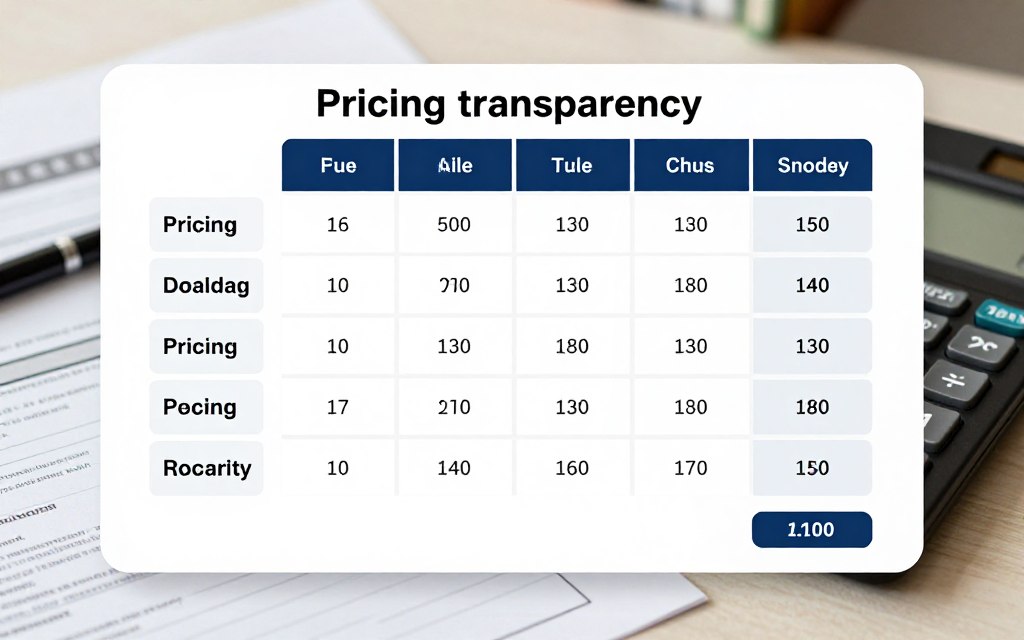The width and height of the screenshot is (1024, 640).
Task: Click the 140 cell in Rocarity row
Action: click(454, 468)
